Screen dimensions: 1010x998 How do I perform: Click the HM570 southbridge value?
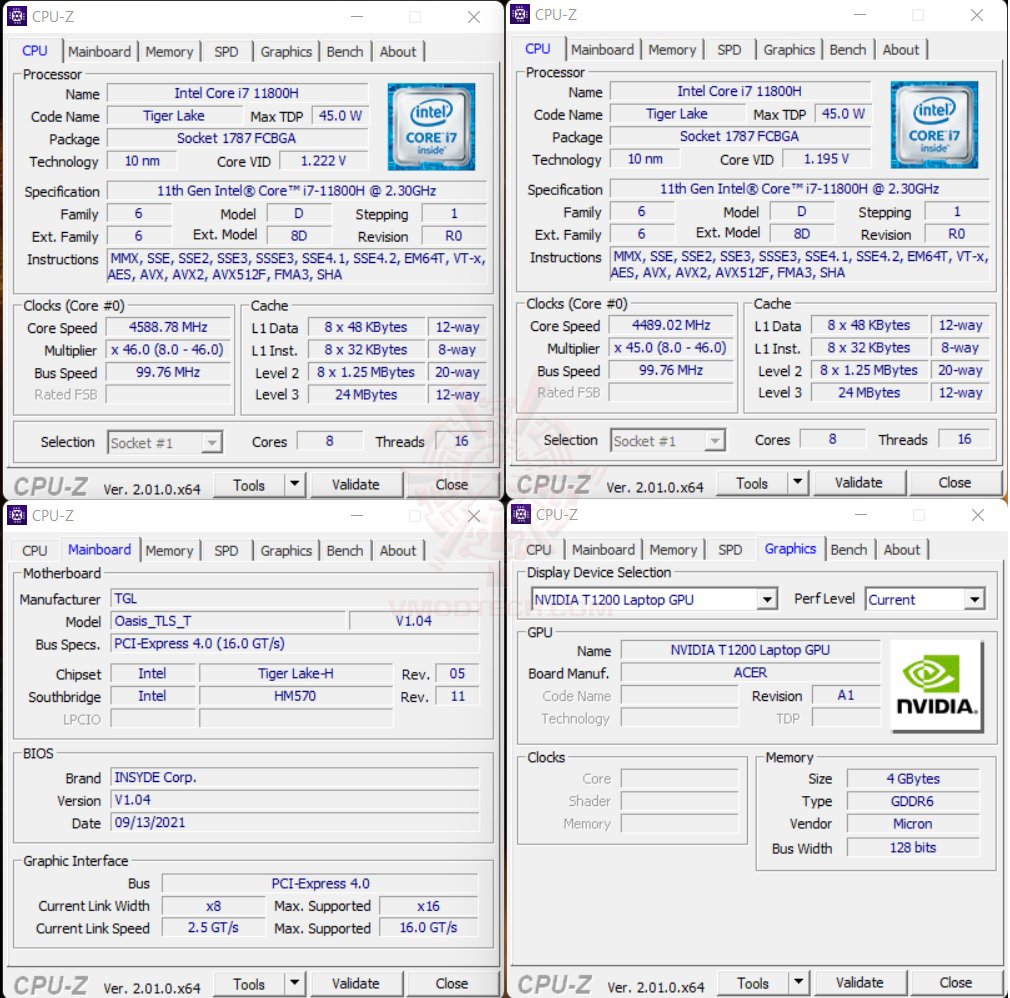coord(296,696)
